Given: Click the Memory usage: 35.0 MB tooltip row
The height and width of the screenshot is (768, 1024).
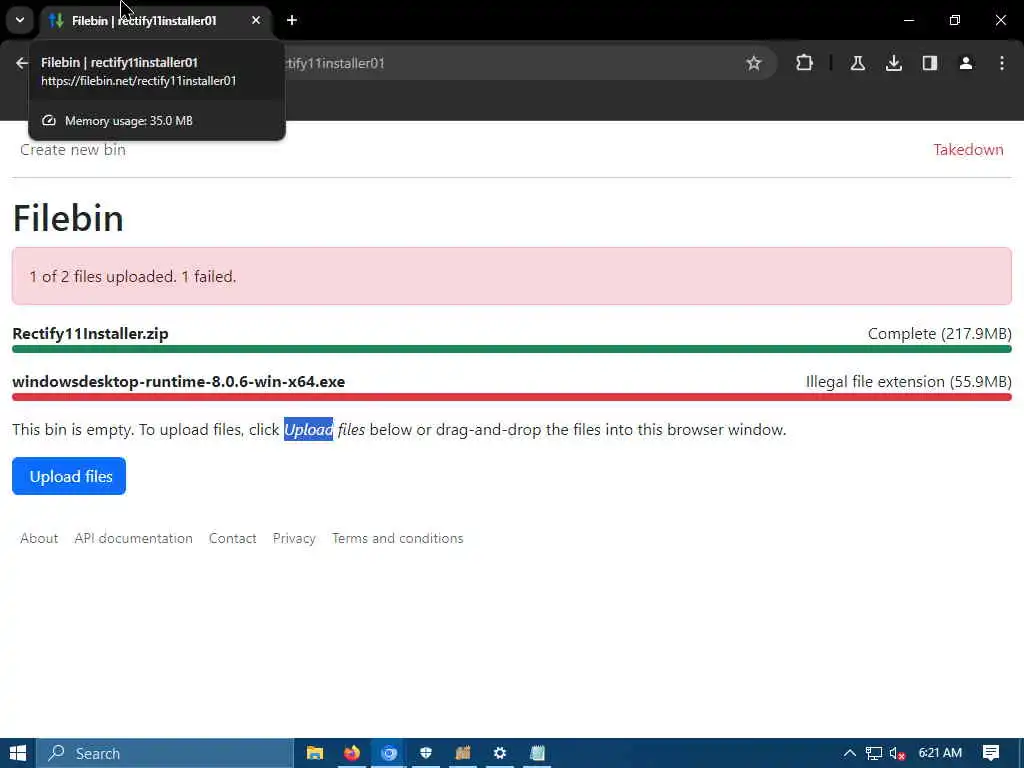Looking at the screenshot, I should tap(157, 121).
